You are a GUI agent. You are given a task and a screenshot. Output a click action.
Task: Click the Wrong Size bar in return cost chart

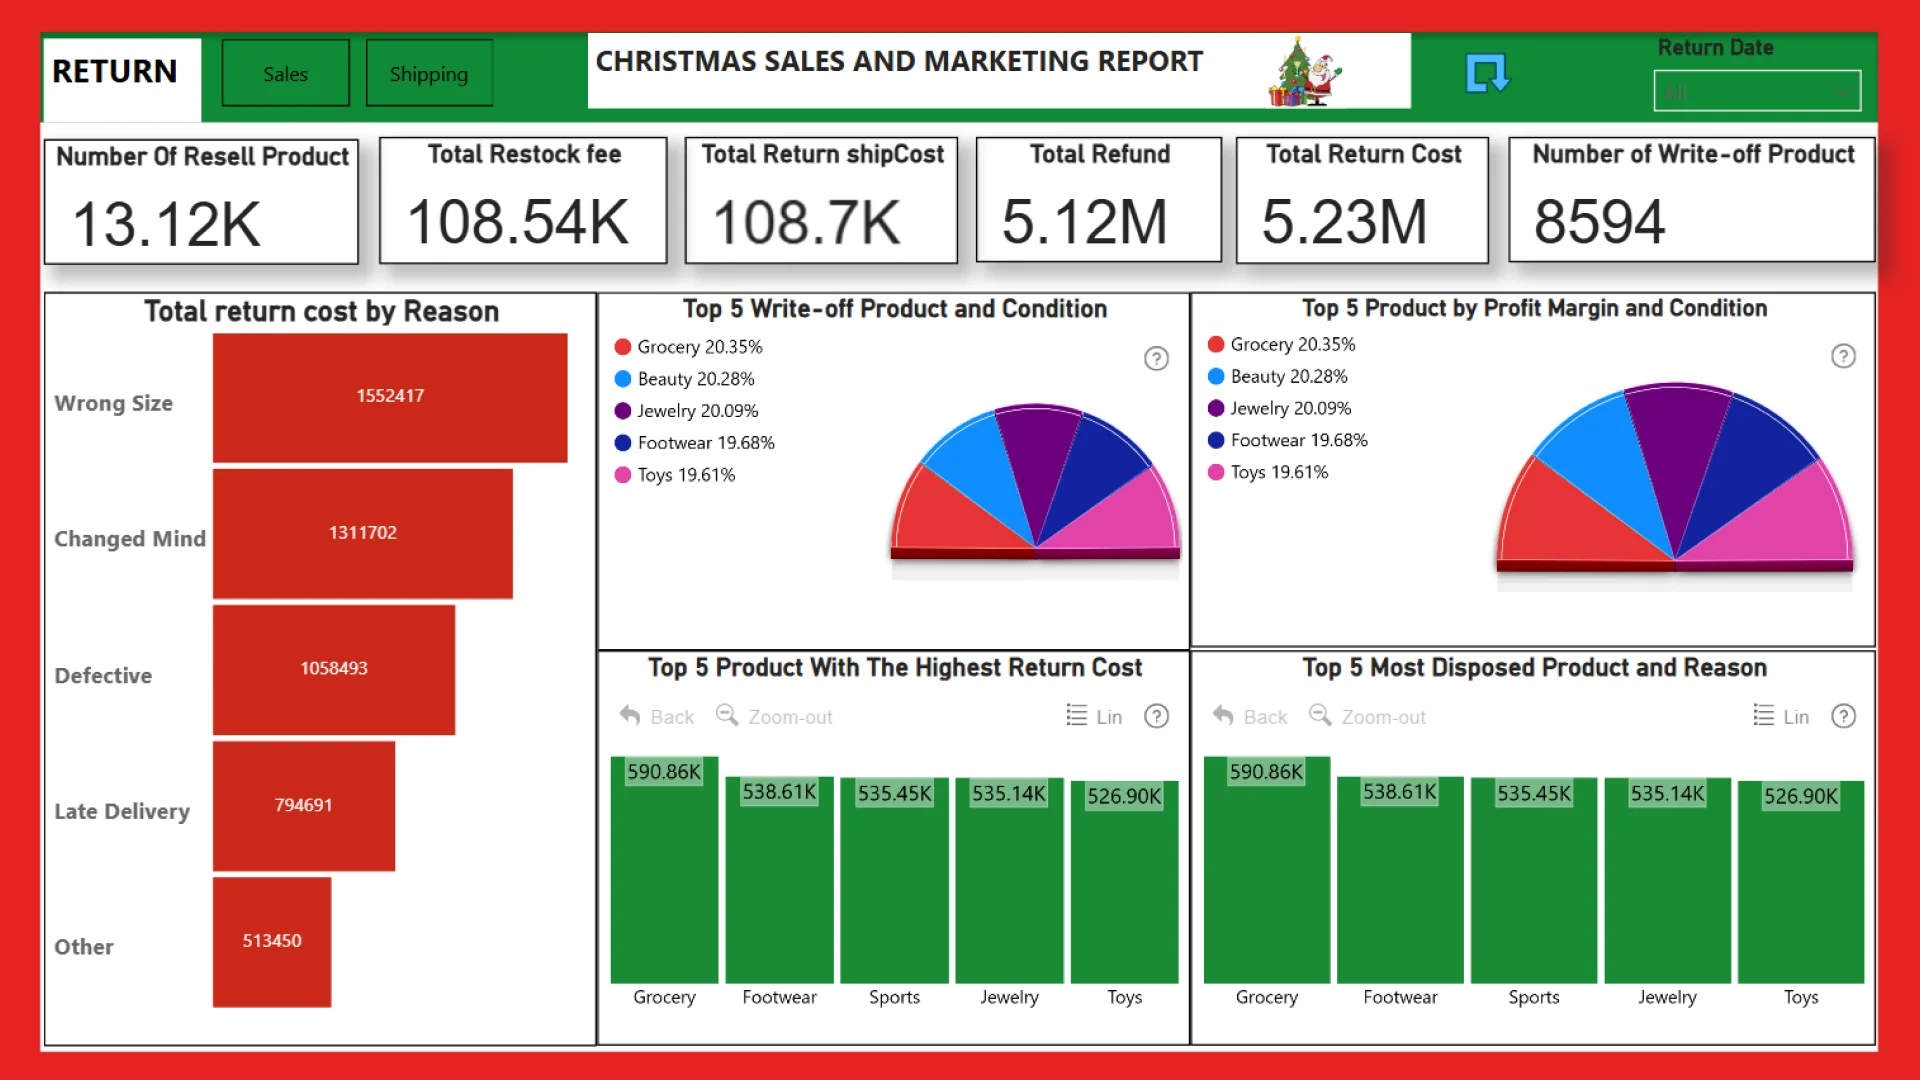coord(390,396)
